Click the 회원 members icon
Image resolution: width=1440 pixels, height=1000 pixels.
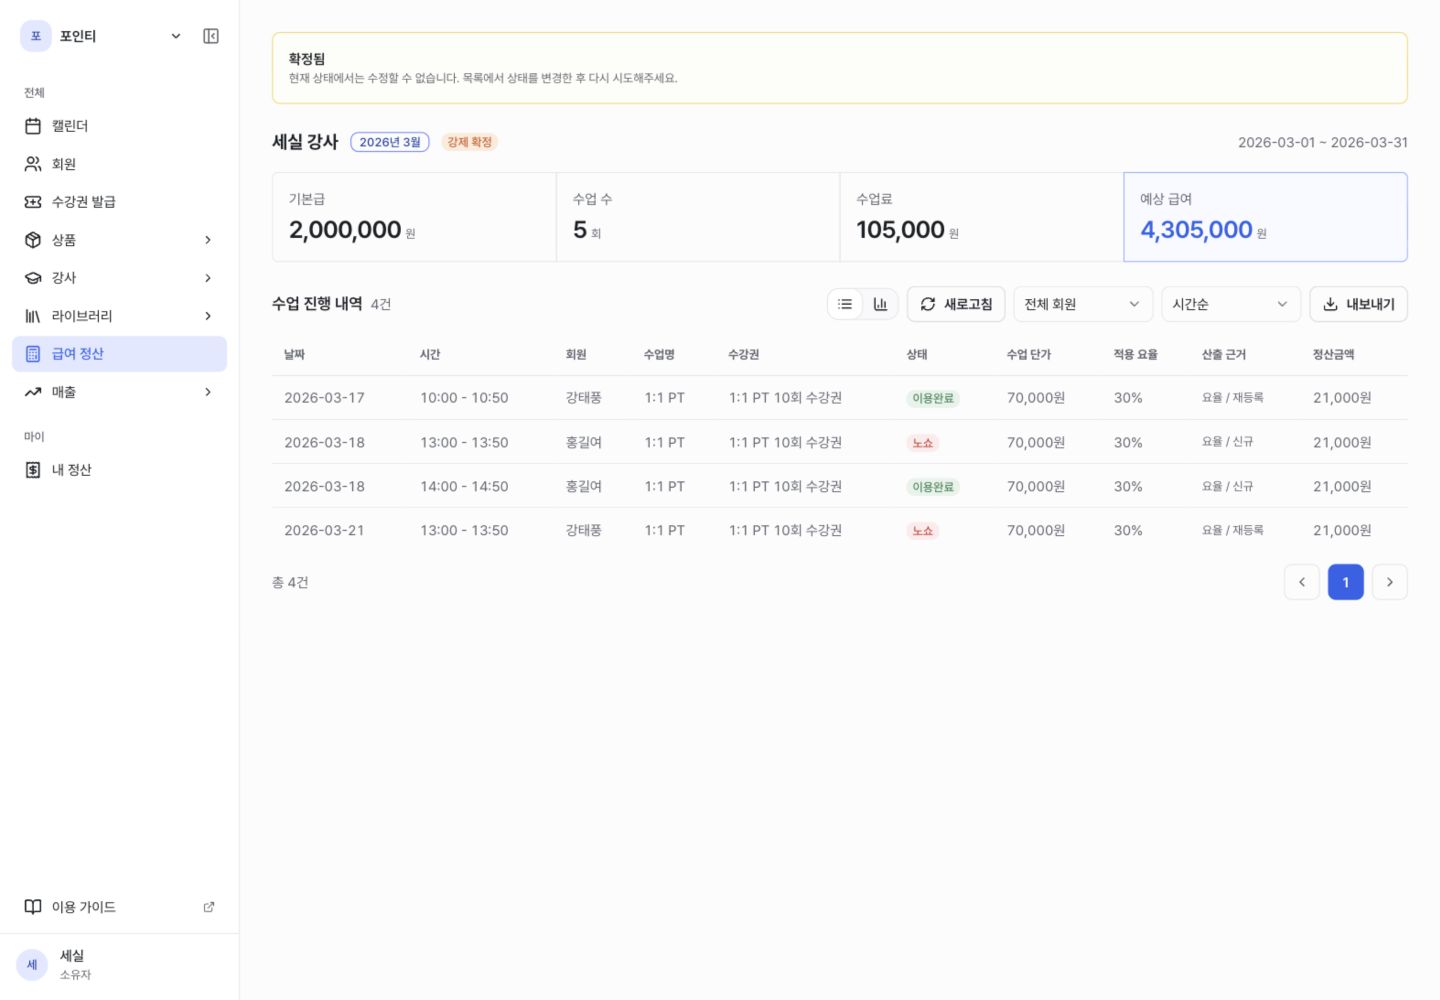33,164
